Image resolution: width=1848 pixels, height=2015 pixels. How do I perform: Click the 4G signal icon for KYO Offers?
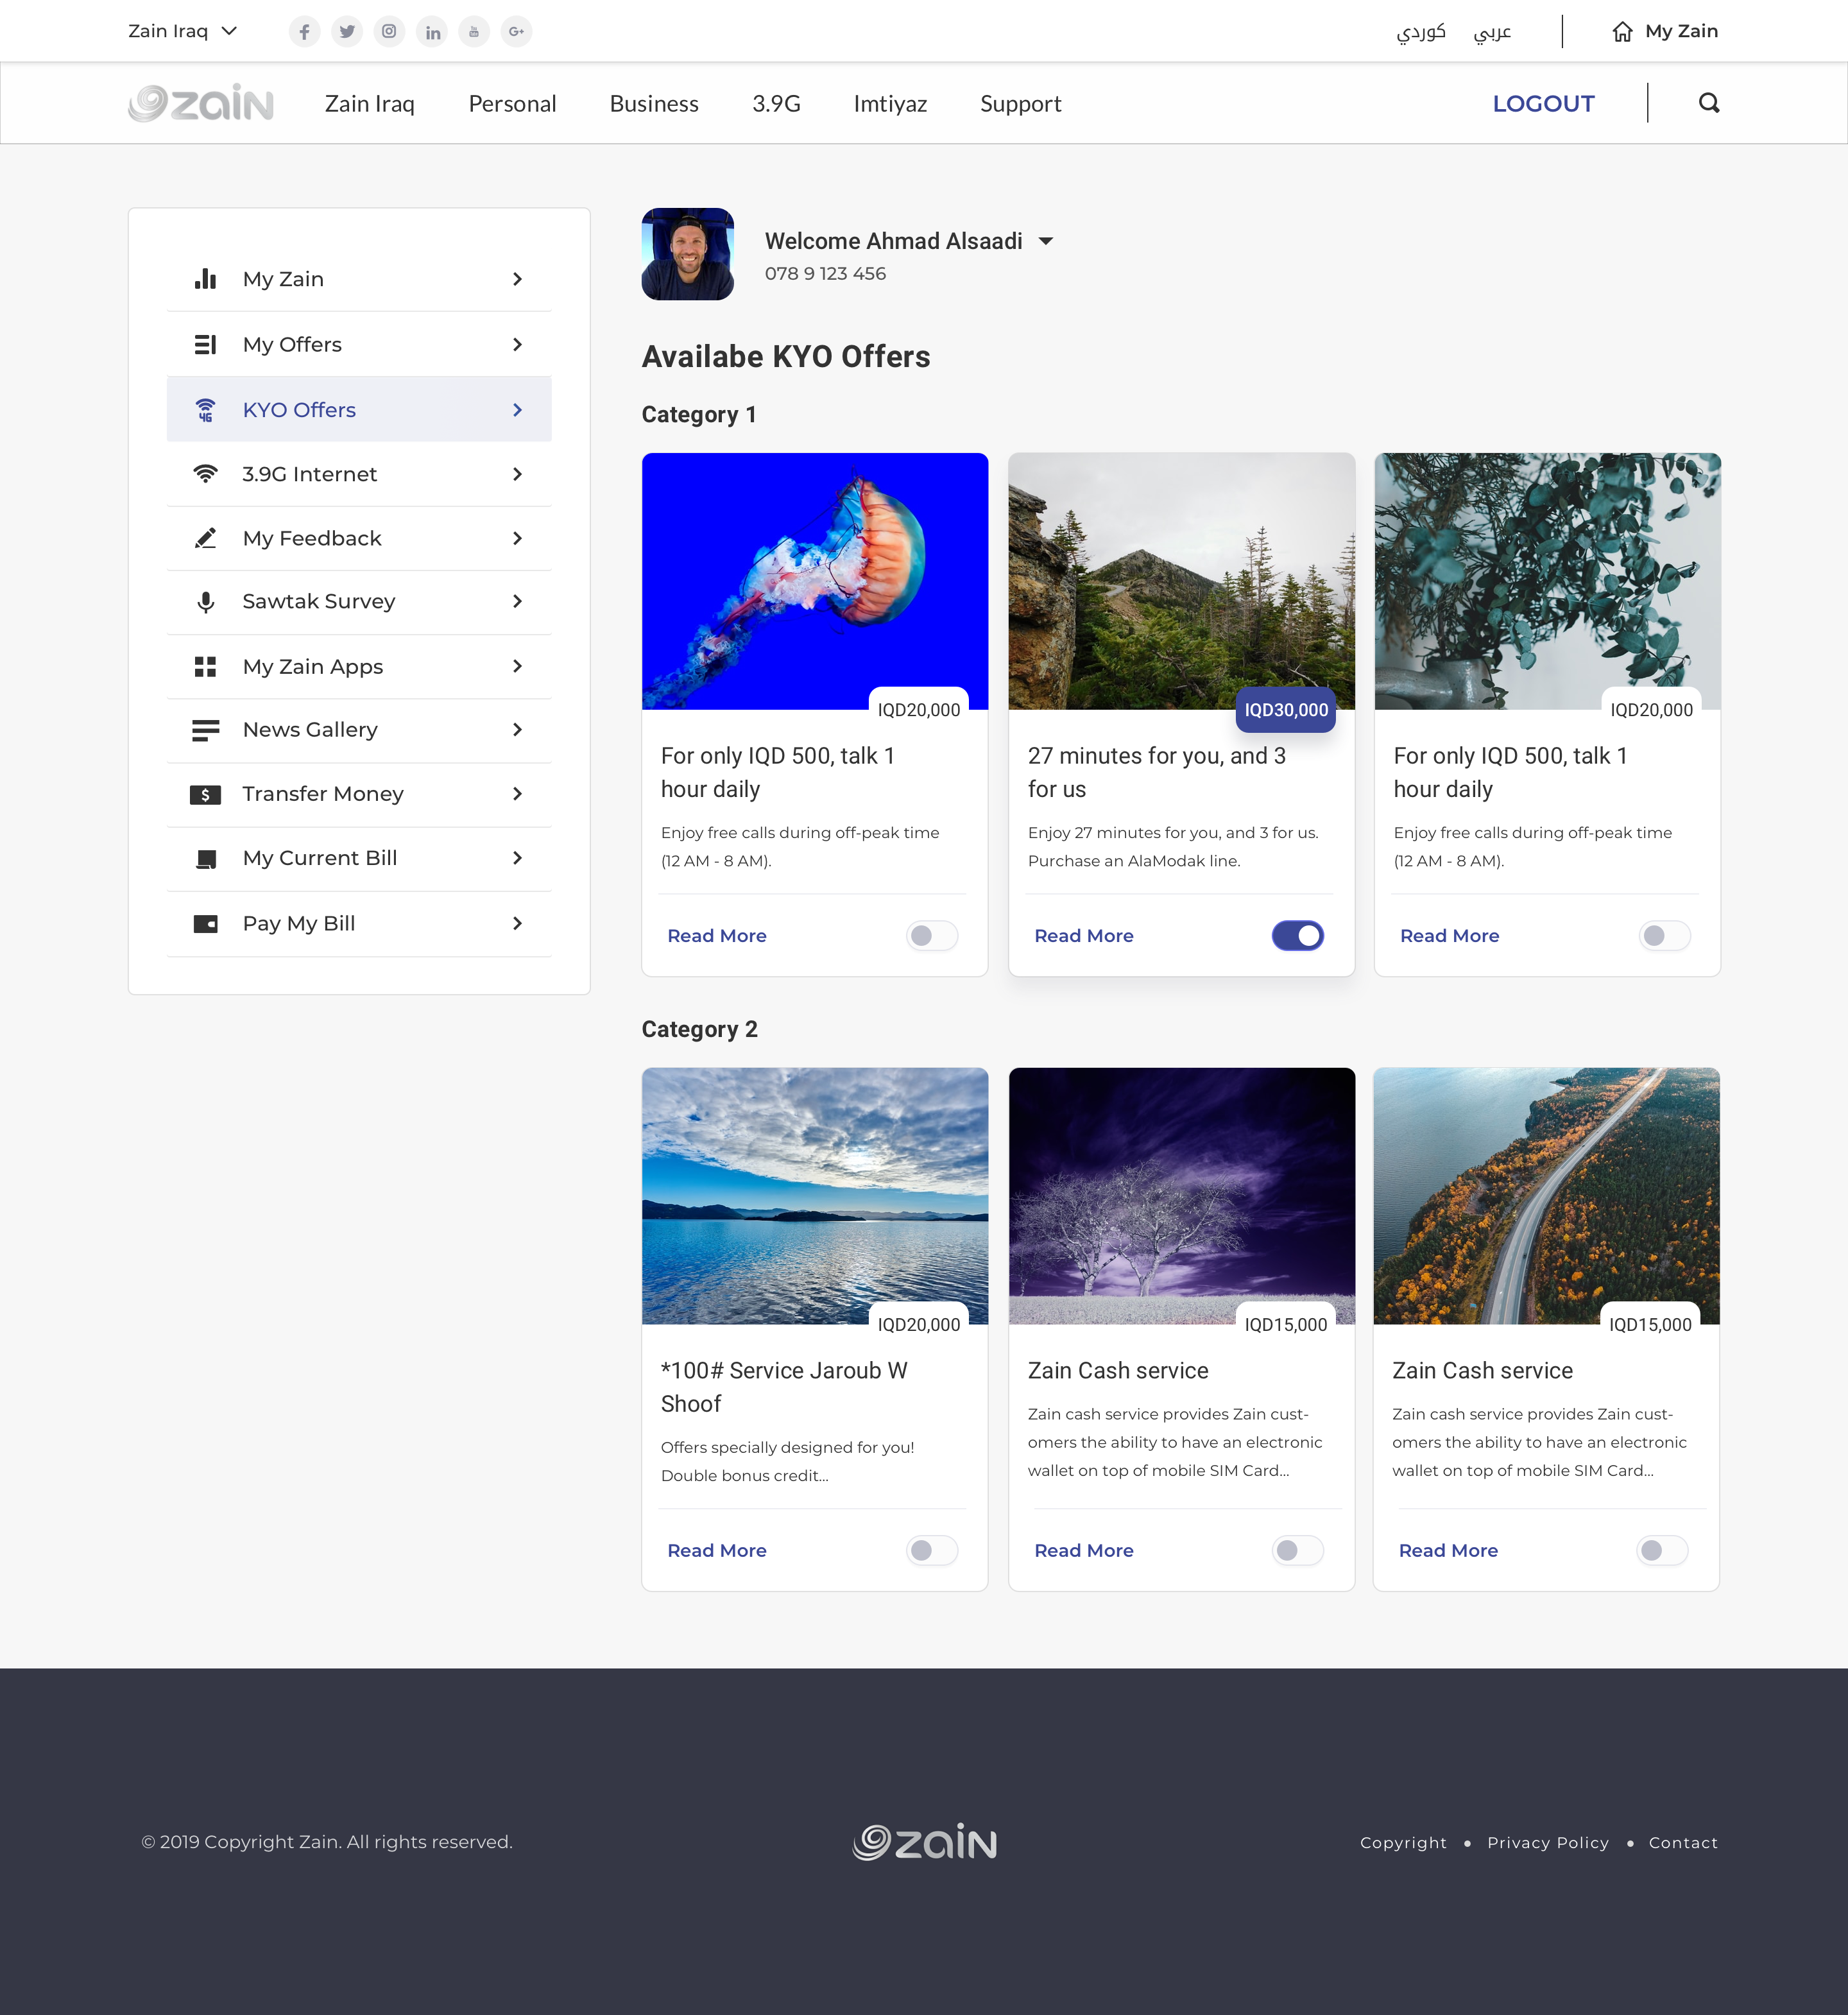point(205,410)
